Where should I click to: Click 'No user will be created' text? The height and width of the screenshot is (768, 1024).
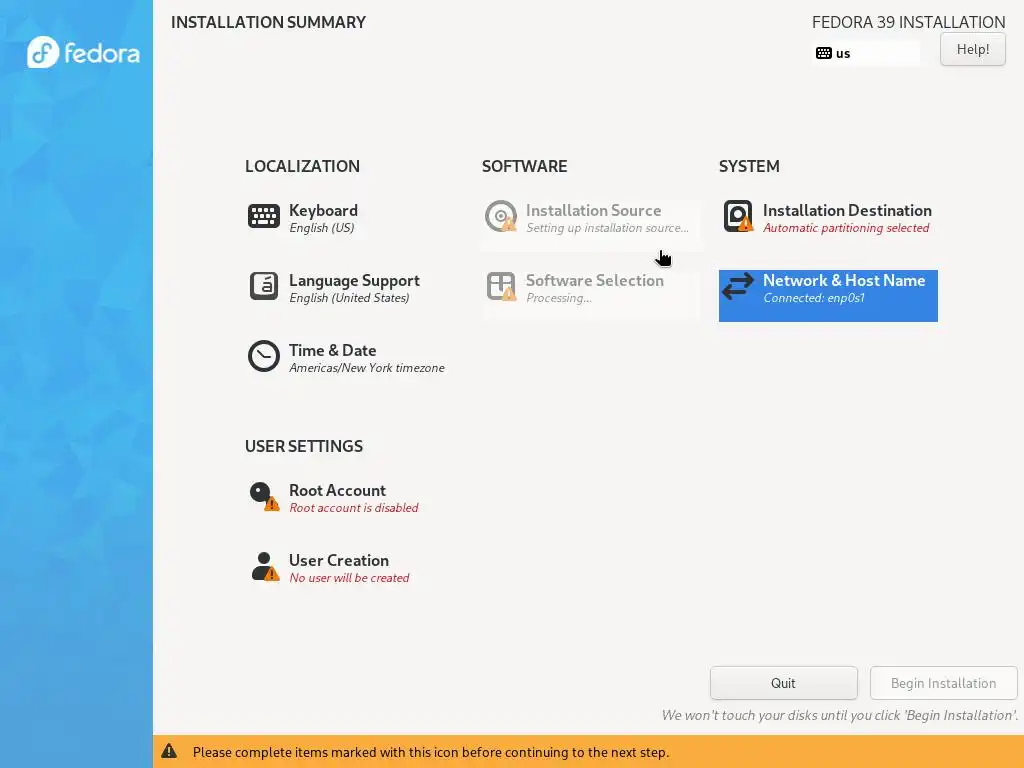(349, 578)
